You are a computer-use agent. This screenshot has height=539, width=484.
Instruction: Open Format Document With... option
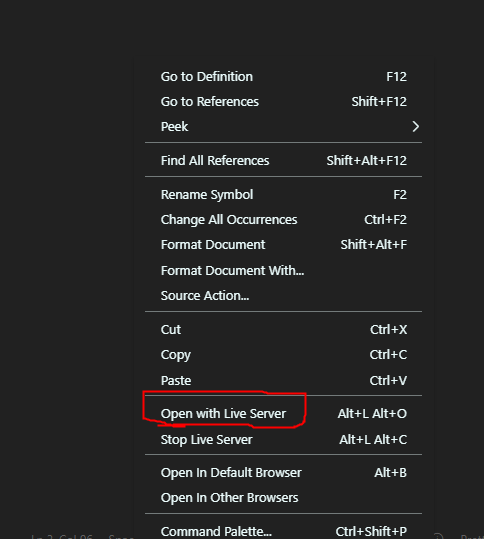284,271
